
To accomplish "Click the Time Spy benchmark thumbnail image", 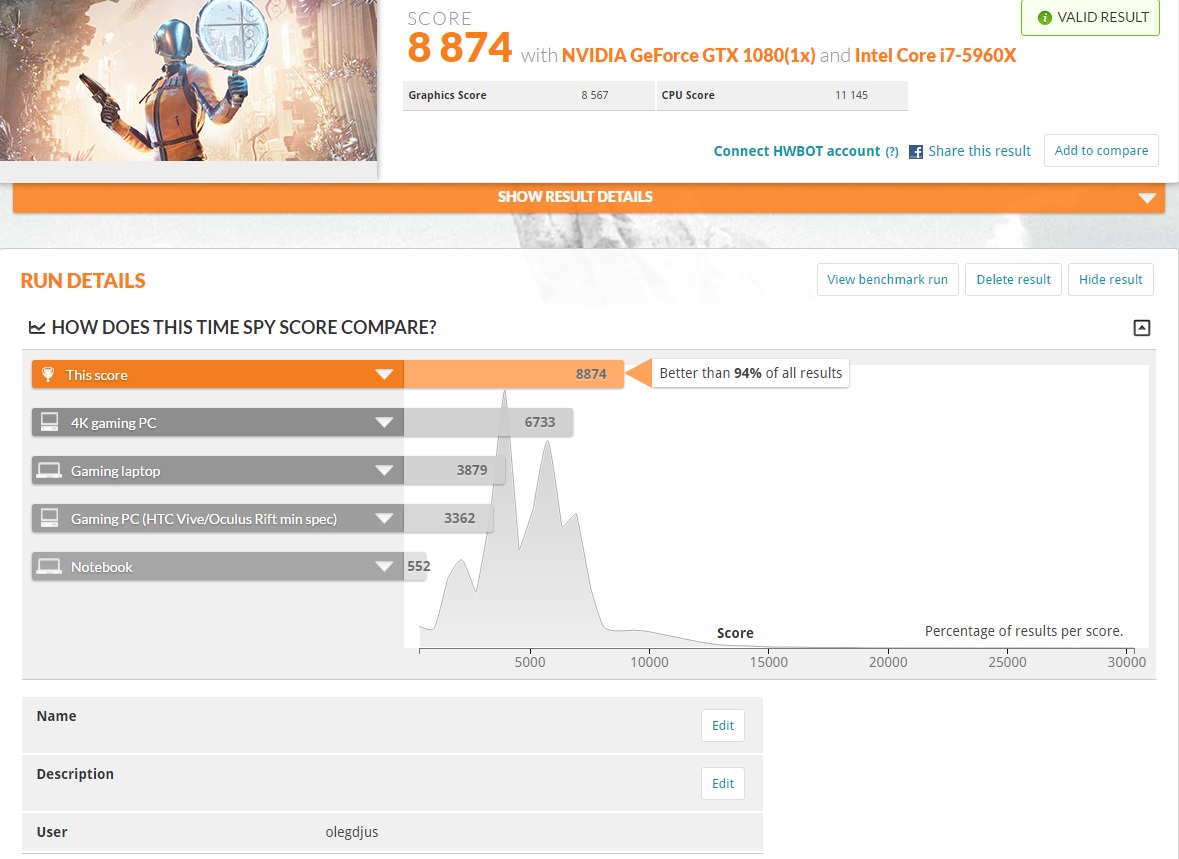I will [x=188, y=80].
